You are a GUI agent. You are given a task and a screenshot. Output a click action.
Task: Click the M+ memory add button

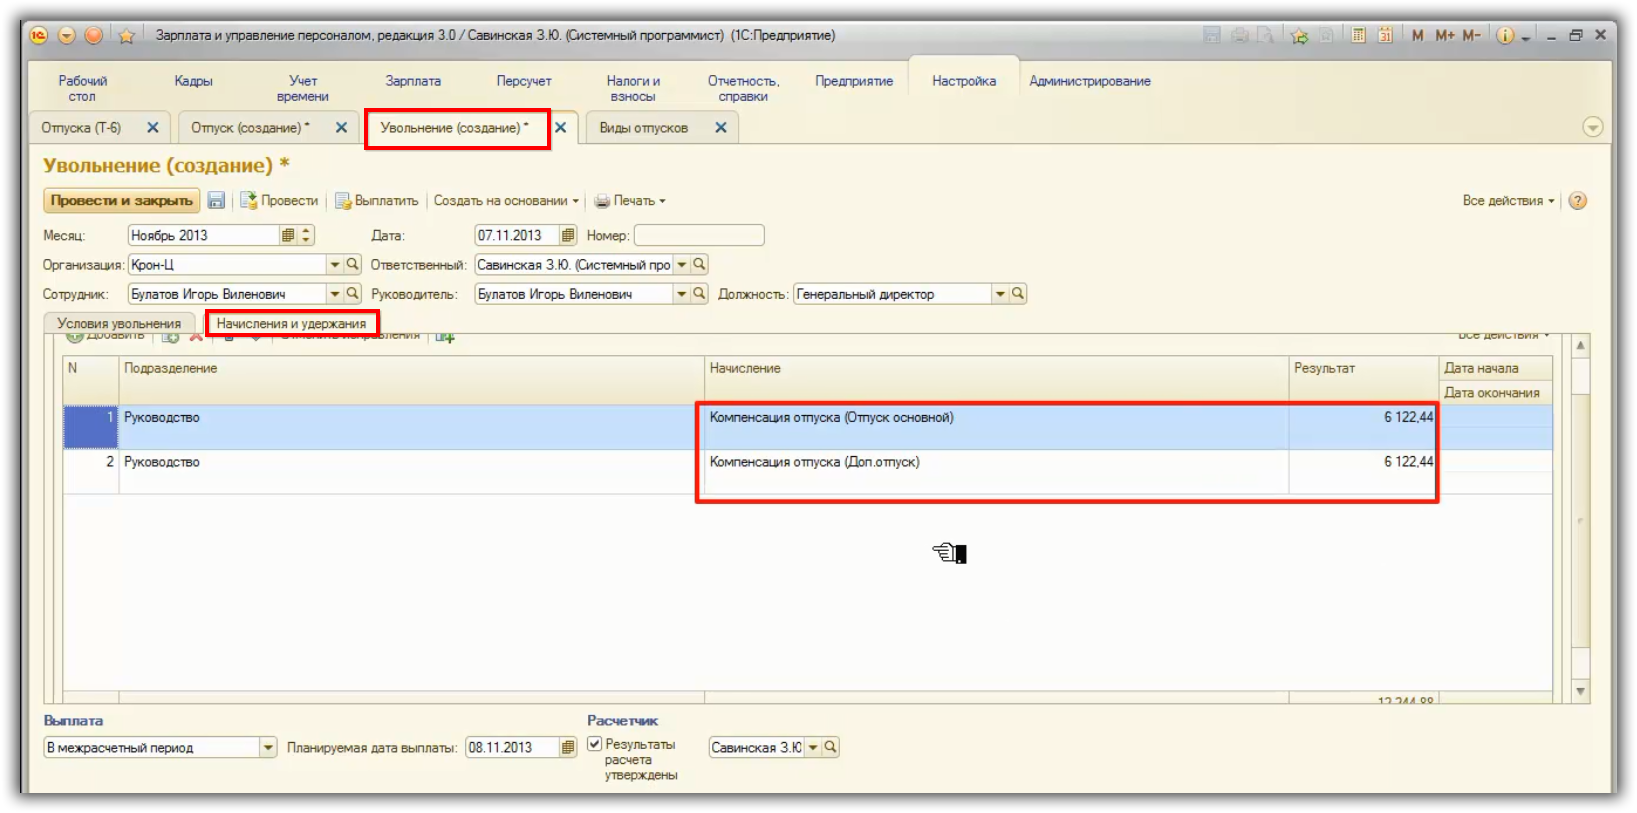(x=1445, y=35)
